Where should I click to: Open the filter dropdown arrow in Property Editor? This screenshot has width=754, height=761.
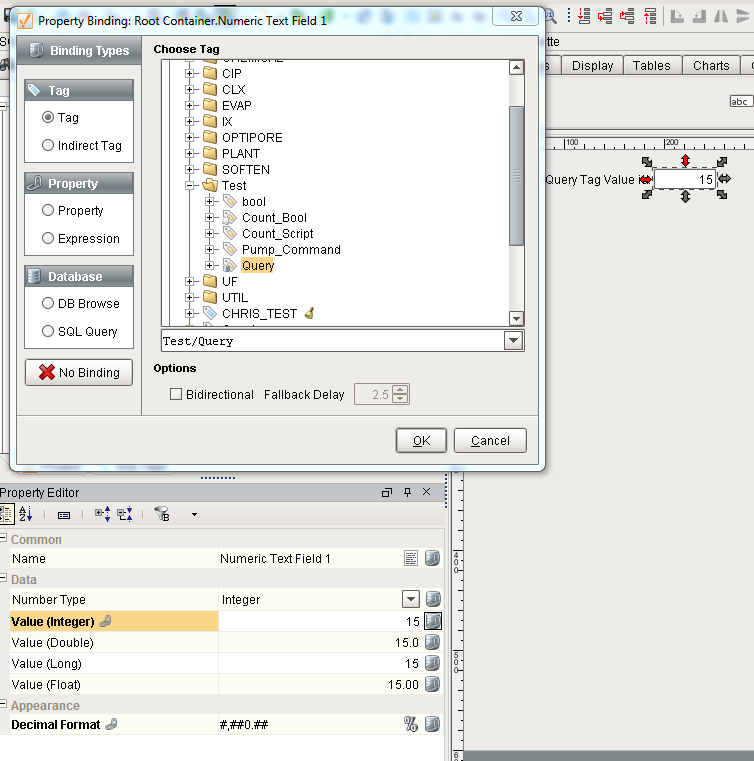pos(194,514)
